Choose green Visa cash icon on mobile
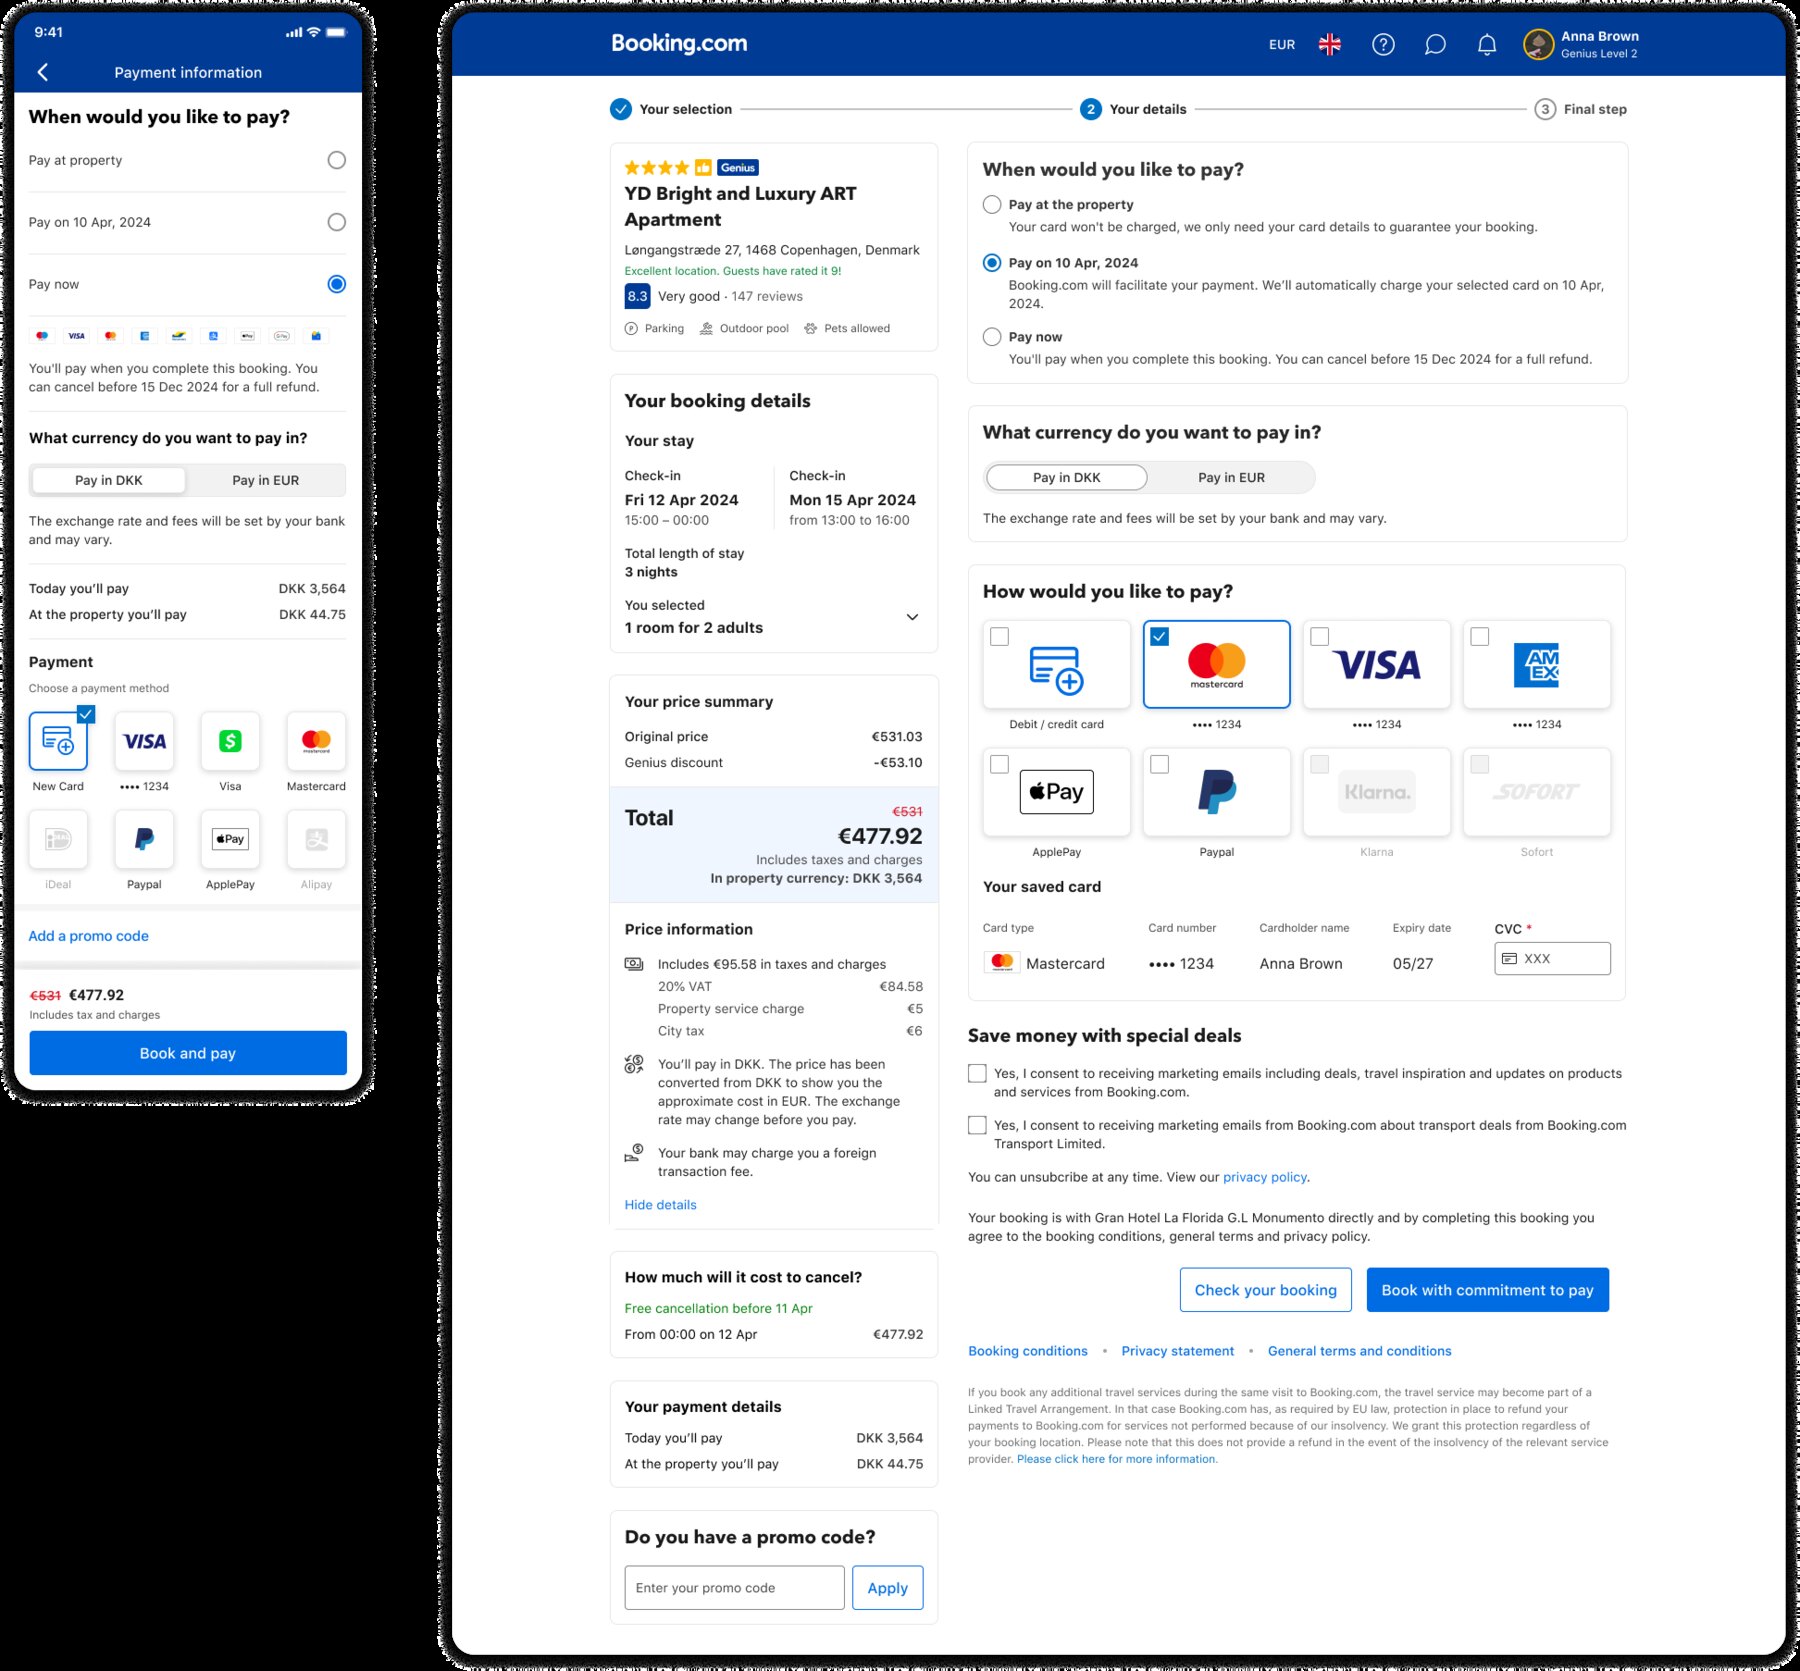The width and height of the screenshot is (1800, 1671). click(x=230, y=741)
